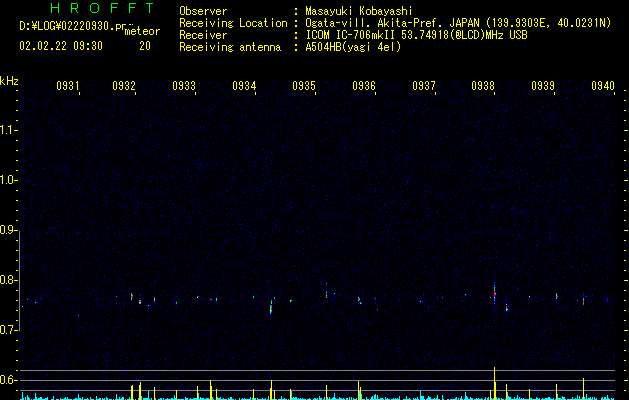Click the 0.9 frequency axis label

point(7,230)
